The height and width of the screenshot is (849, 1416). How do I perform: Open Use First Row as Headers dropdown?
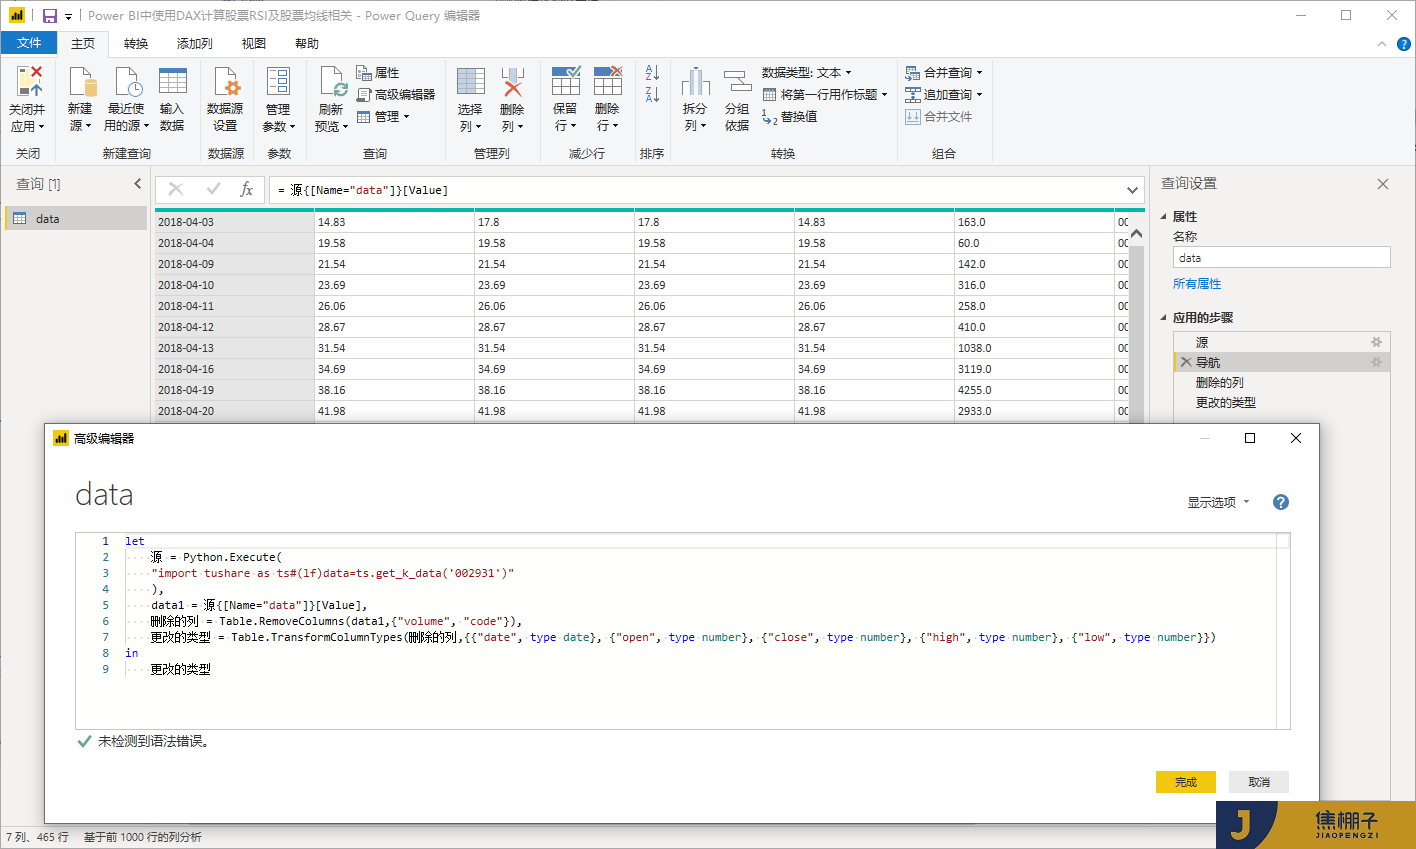click(825, 95)
